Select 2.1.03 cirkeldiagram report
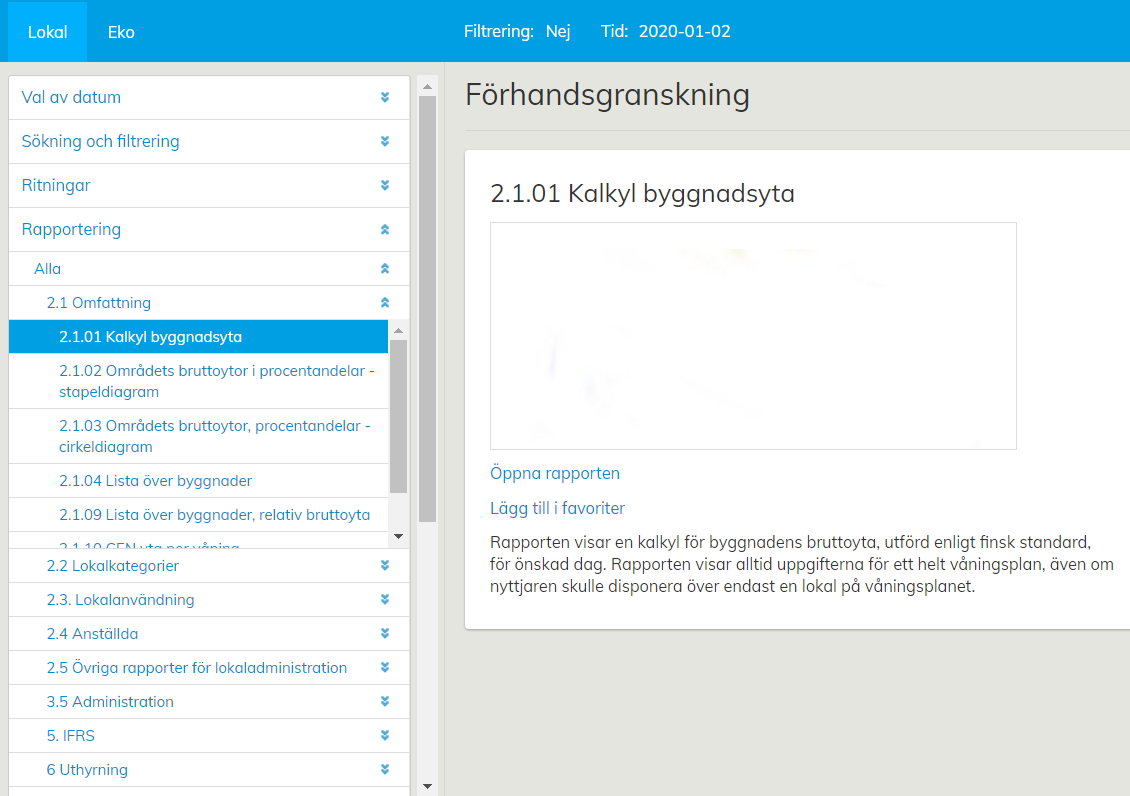The height and width of the screenshot is (796, 1130). [x=214, y=436]
